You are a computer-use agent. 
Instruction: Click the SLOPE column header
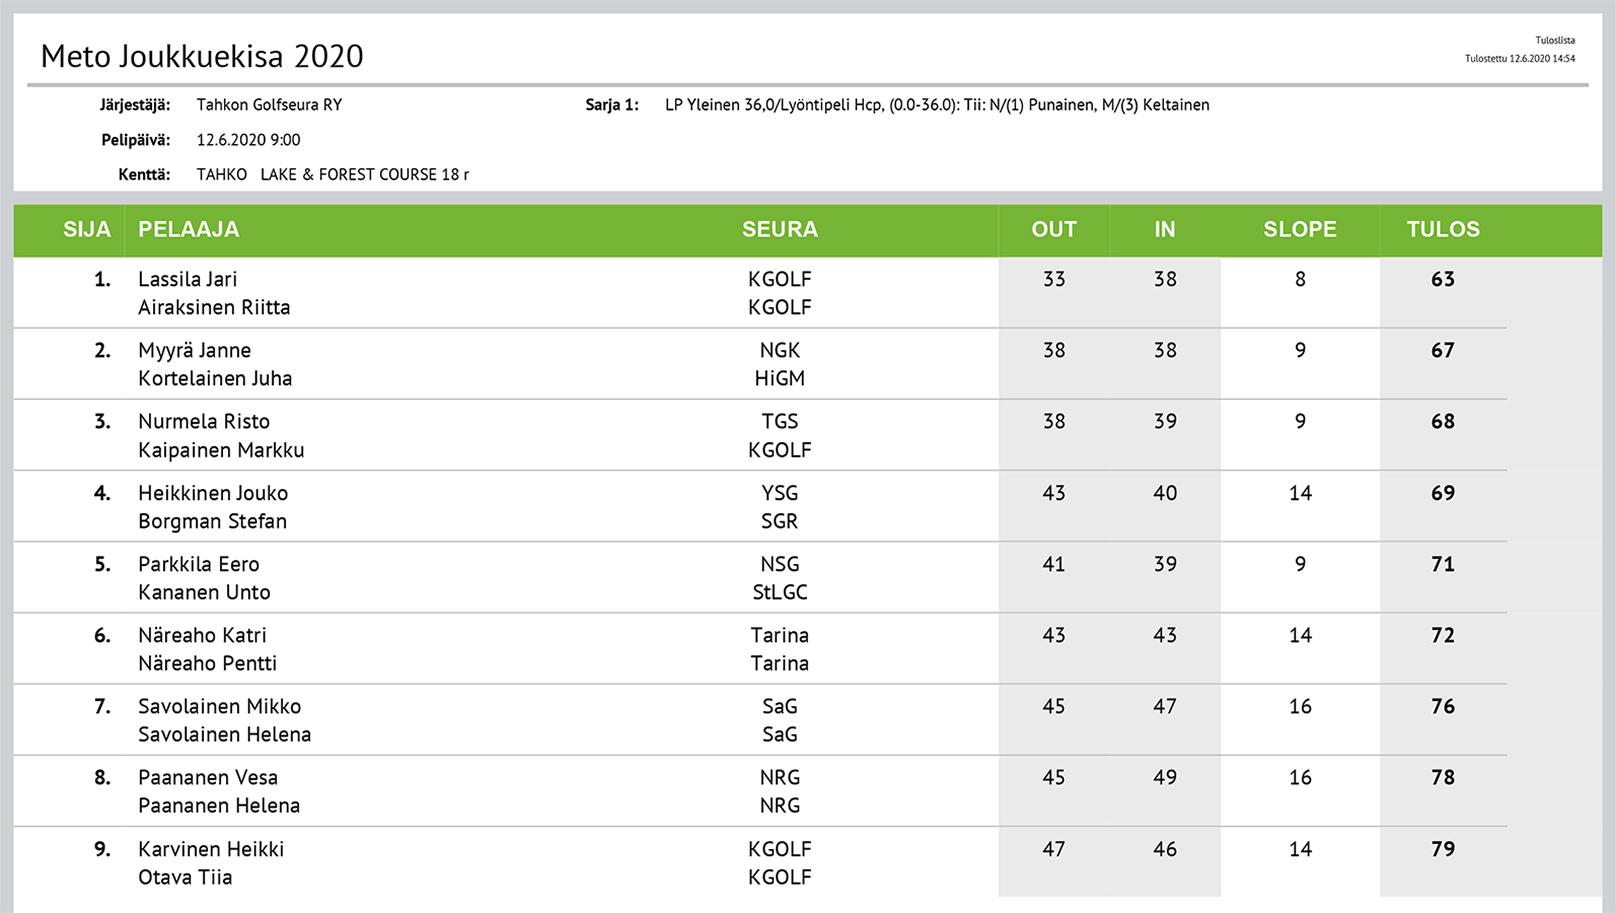click(x=1300, y=229)
